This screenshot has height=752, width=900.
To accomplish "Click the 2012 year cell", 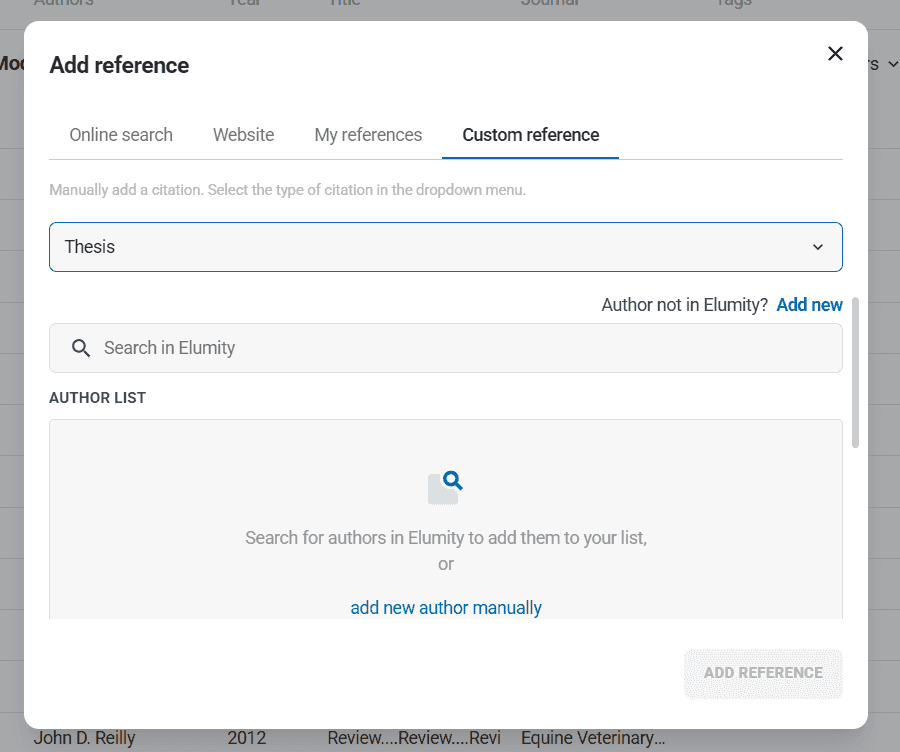I will (x=247, y=739).
